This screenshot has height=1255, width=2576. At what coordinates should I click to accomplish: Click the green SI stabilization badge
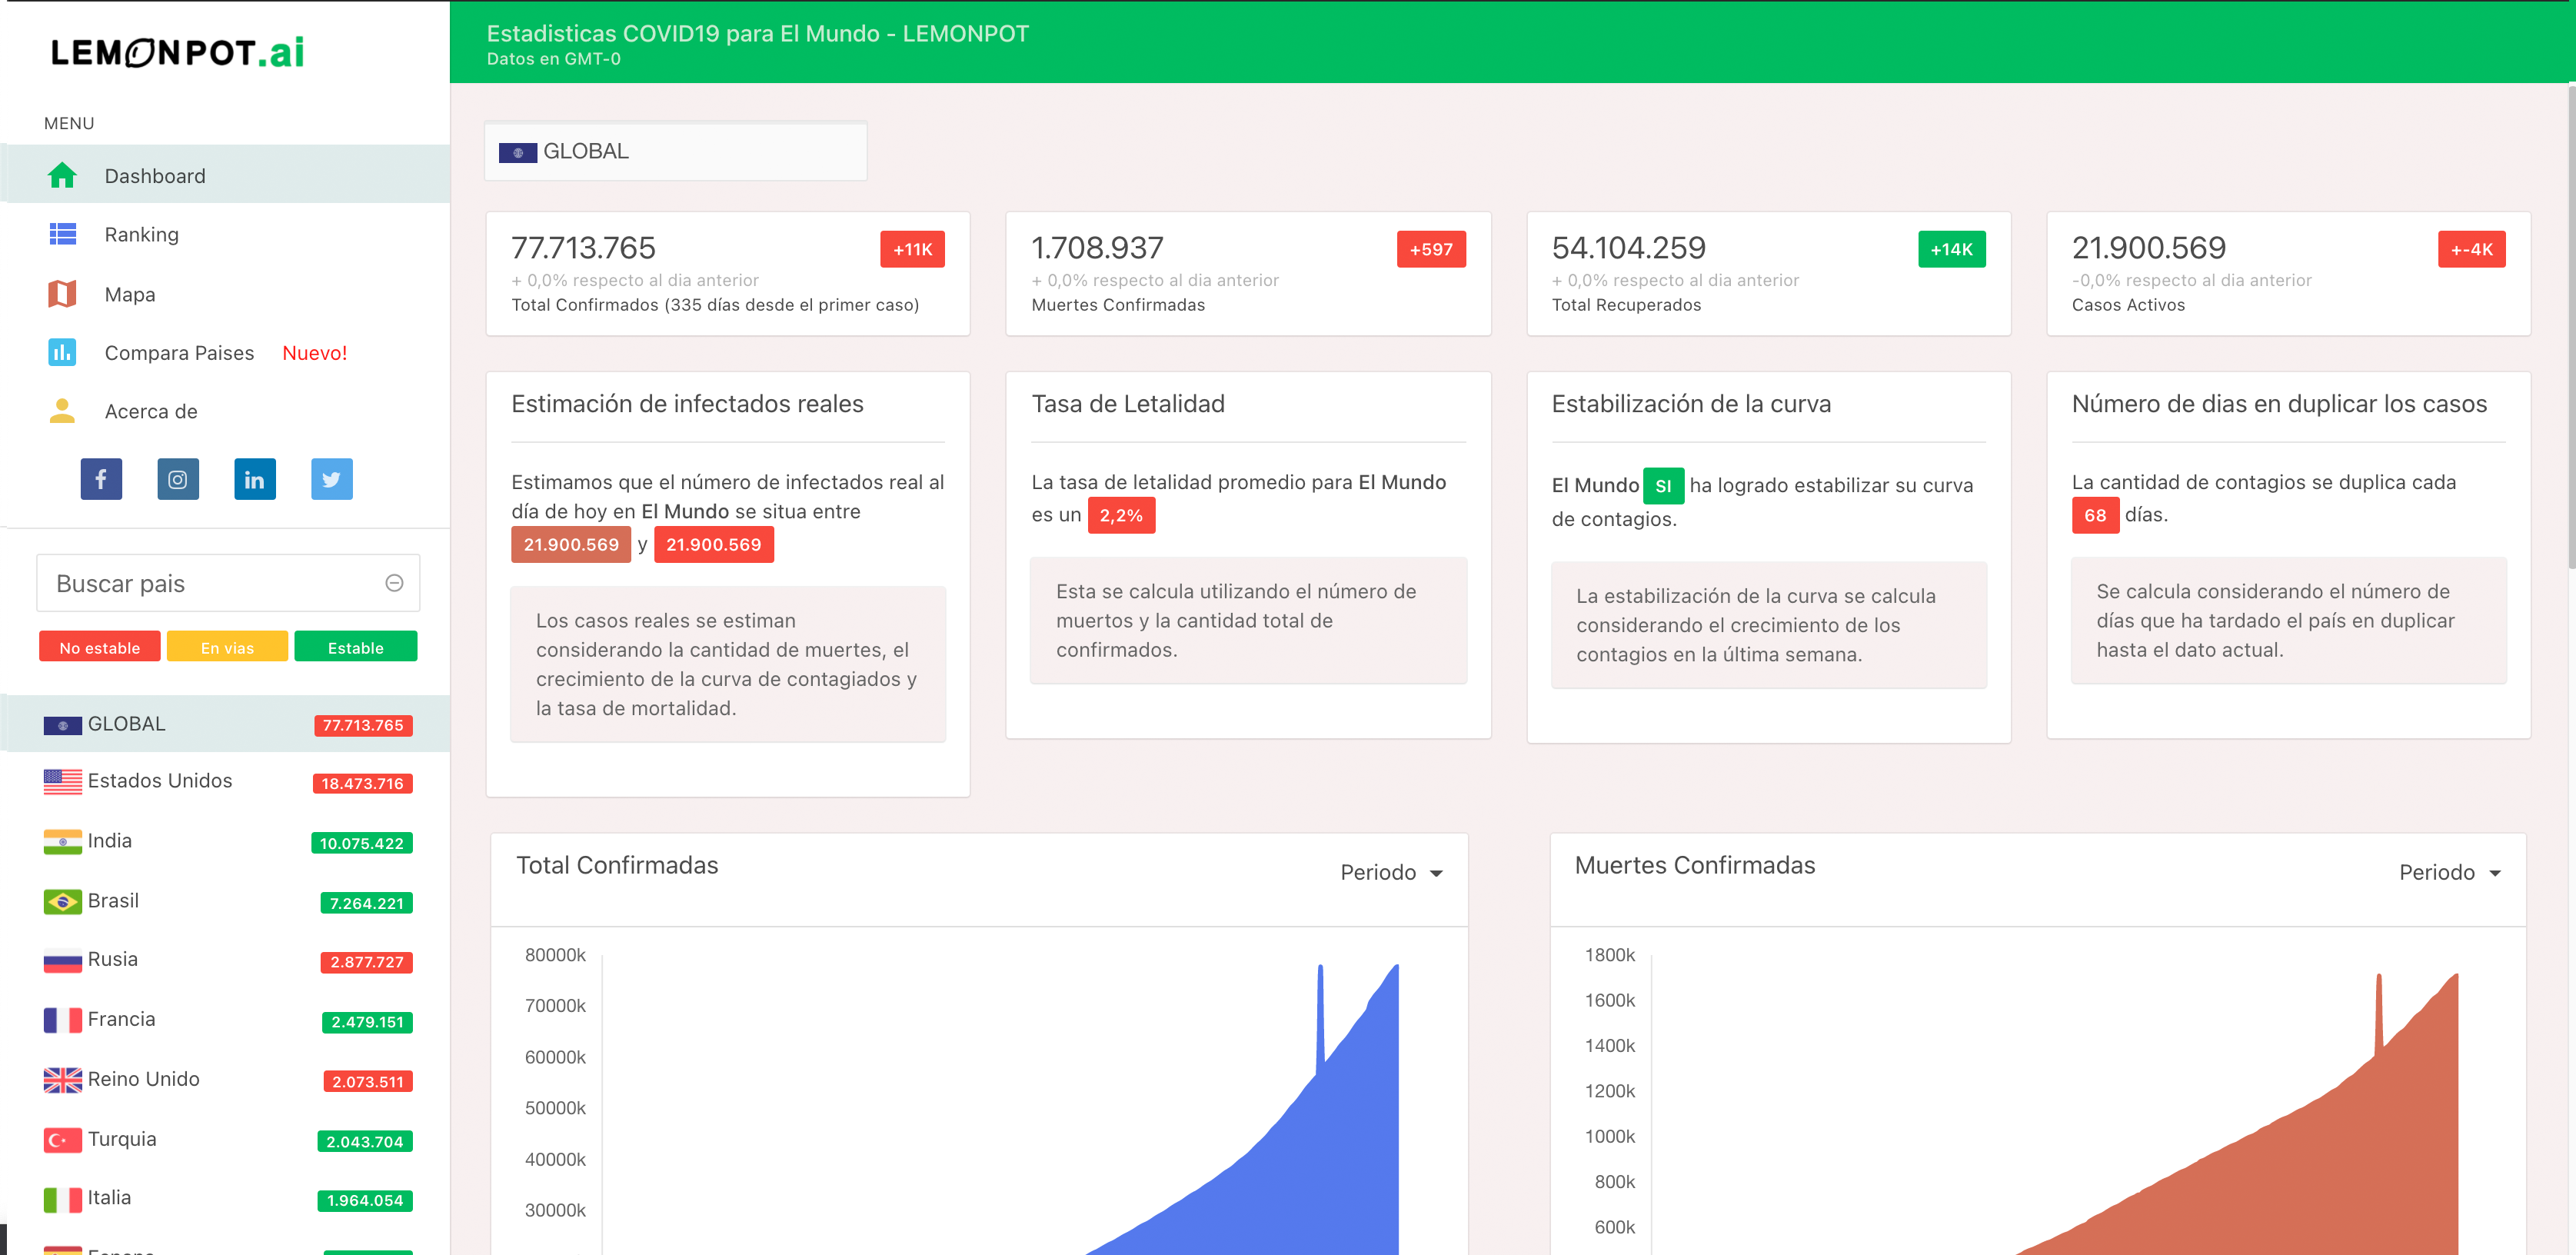click(x=1663, y=486)
